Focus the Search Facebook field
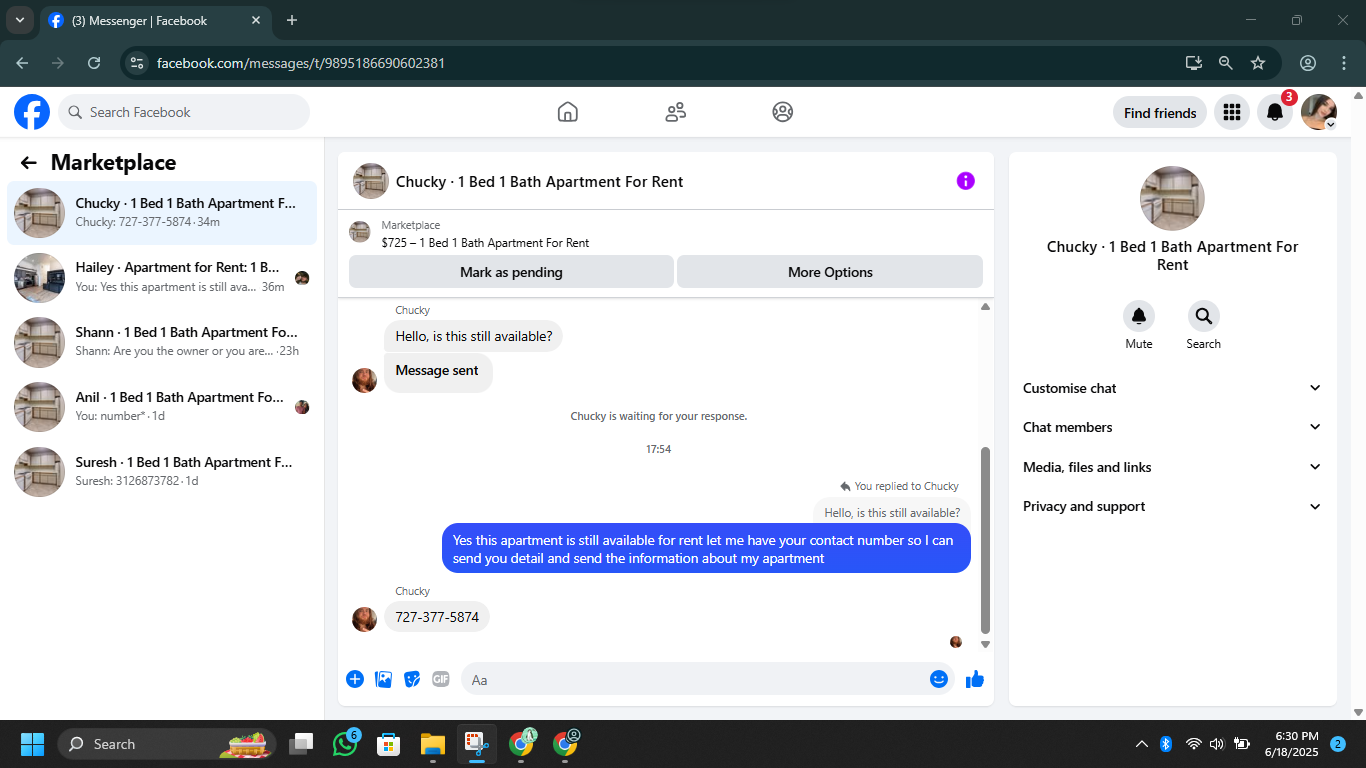Image resolution: width=1366 pixels, height=768 pixels. pos(184,112)
